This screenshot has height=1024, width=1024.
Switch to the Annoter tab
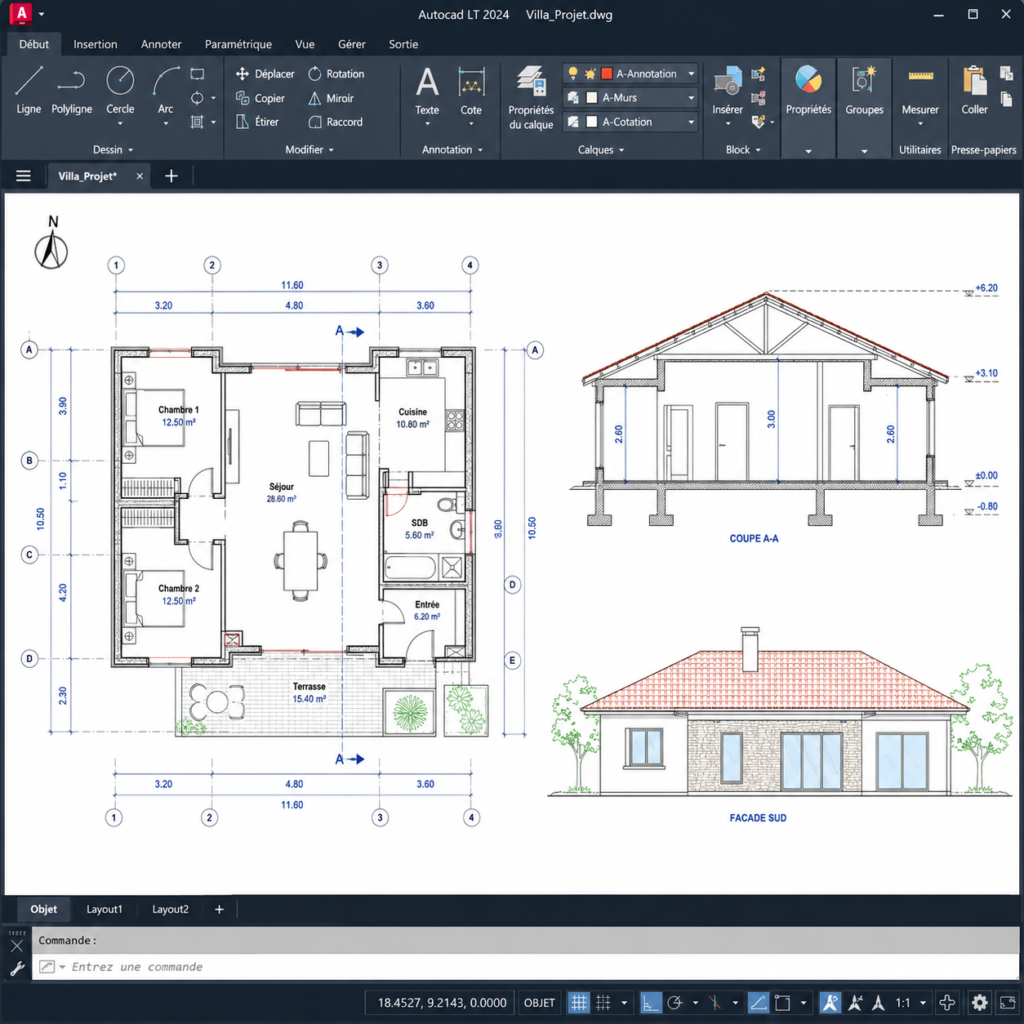click(161, 44)
